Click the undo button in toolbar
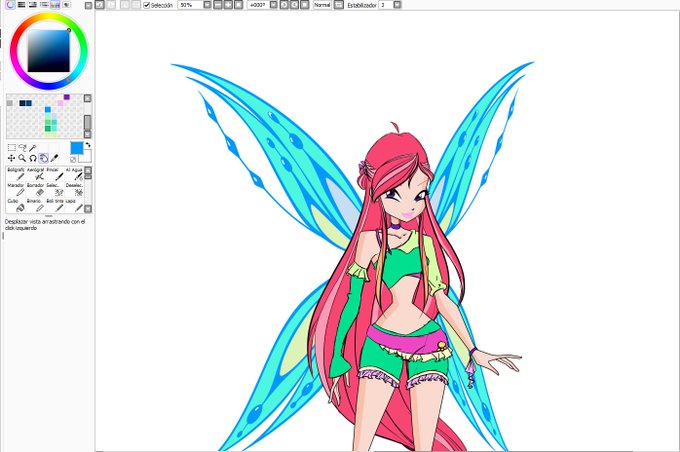The height and width of the screenshot is (452, 680). (x=100, y=5)
